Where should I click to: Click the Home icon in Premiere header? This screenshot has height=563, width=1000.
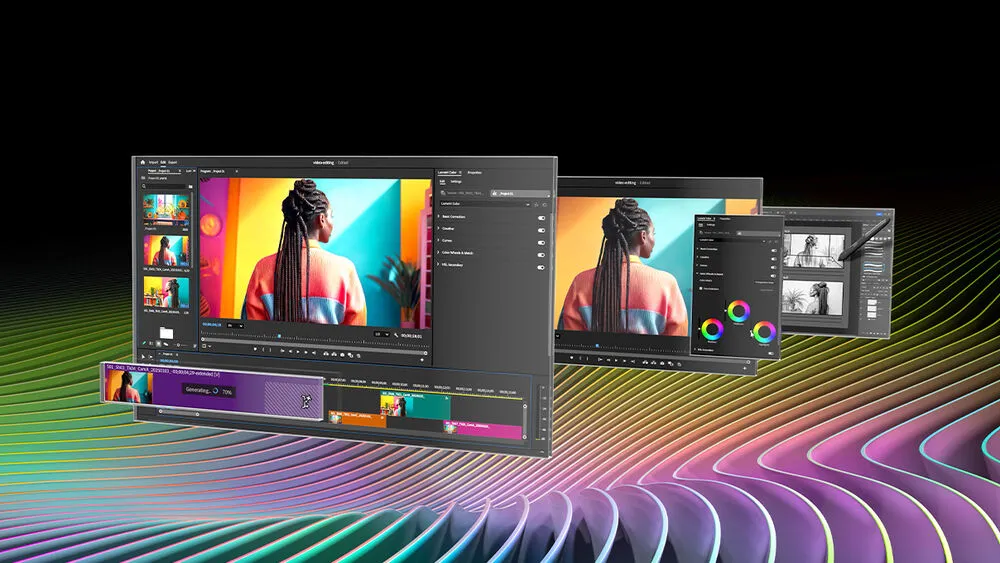[x=143, y=162]
